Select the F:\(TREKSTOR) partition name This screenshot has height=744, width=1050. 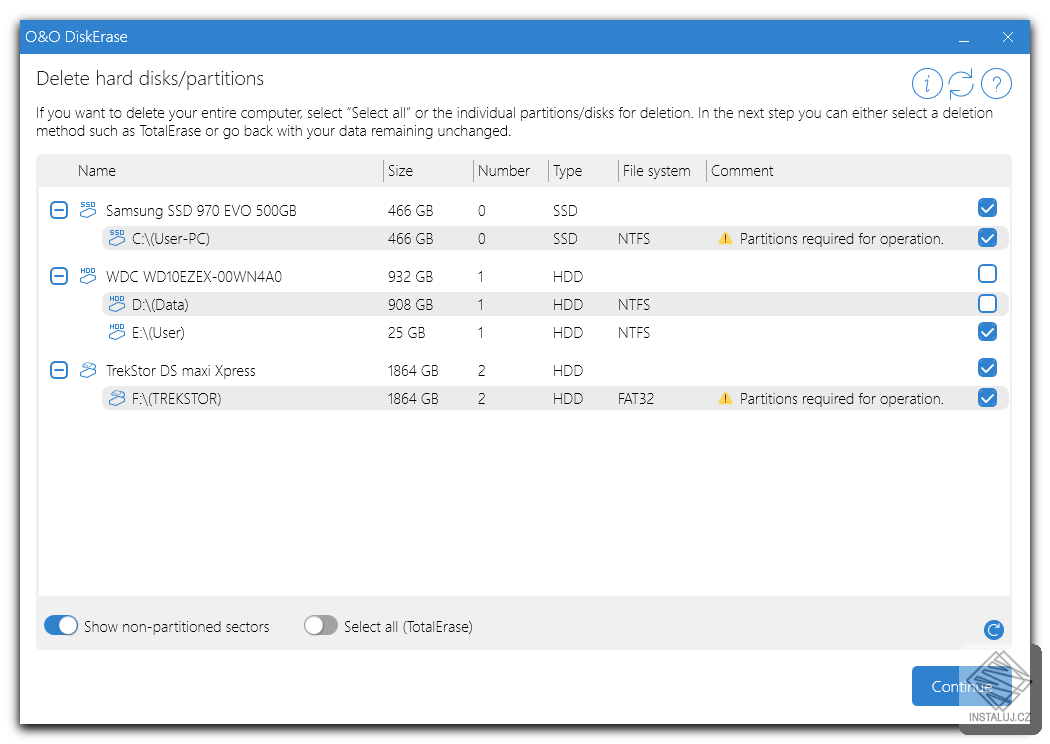point(177,399)
